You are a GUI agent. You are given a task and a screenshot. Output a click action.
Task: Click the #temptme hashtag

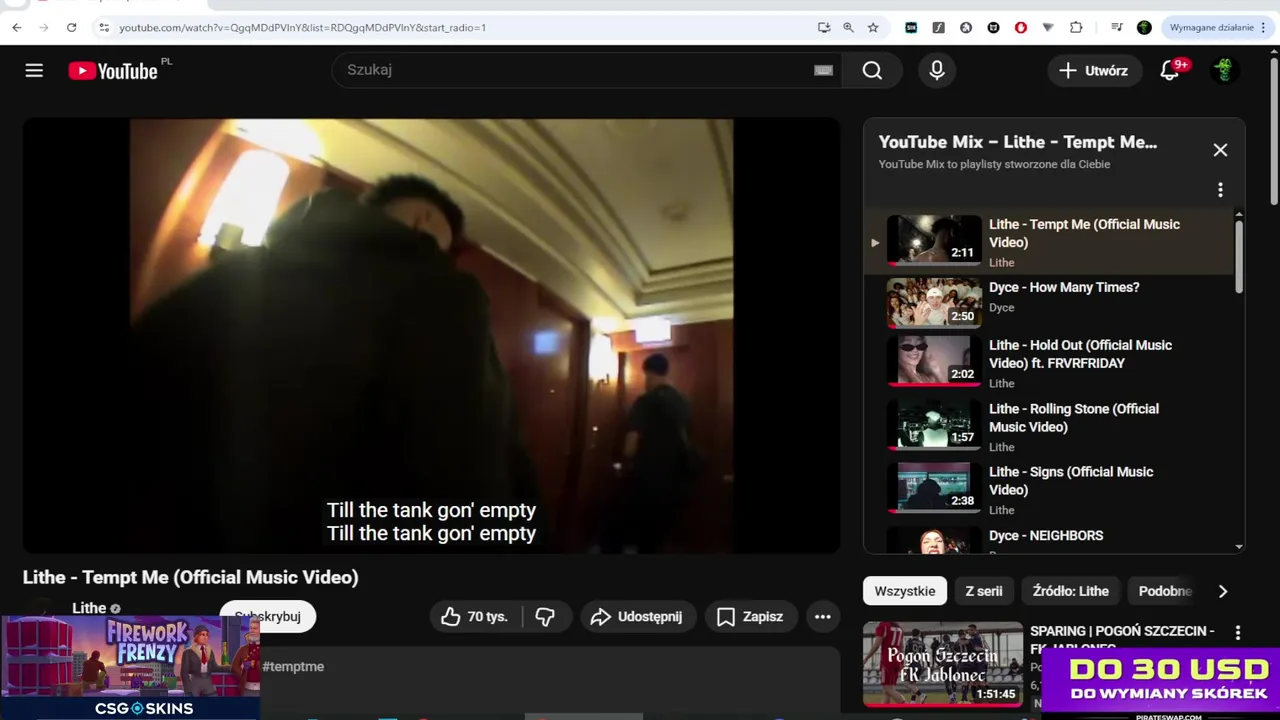click(293, 666)
